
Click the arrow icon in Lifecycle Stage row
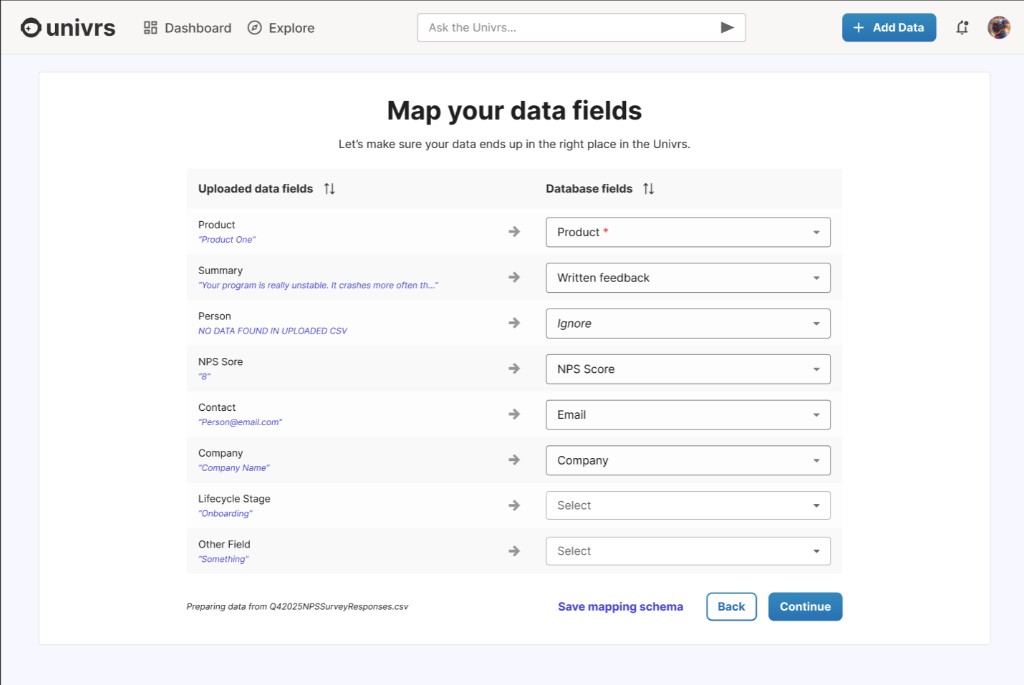tap(515, 505)
